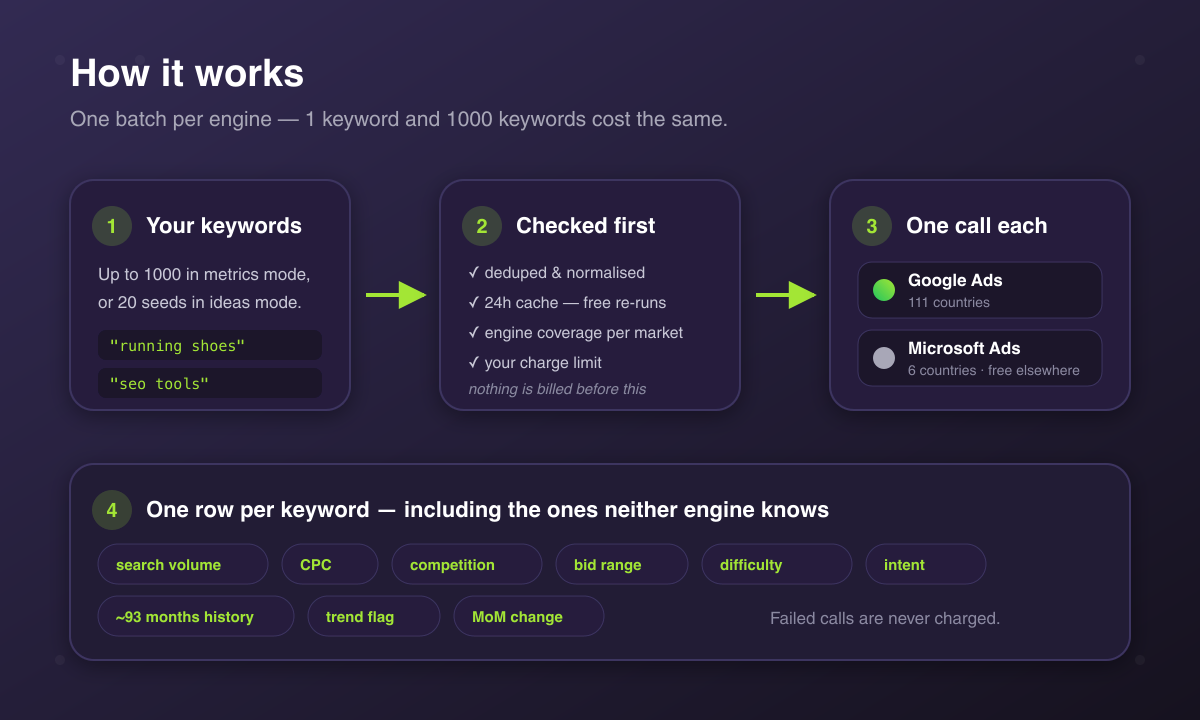The width and height of the screenshot is (1200, 720).
Task: Pick the "difficulty" chip
Action: click(777, 564)
